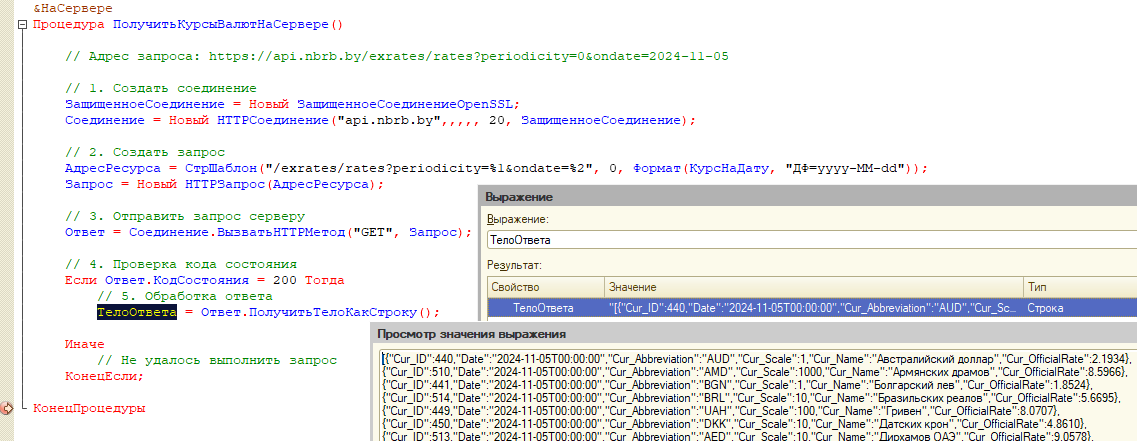Click the '1. Создать соединение' comment
Image resolution: width=1137 pixels, height=441 pixels.
tap(161, 88)
